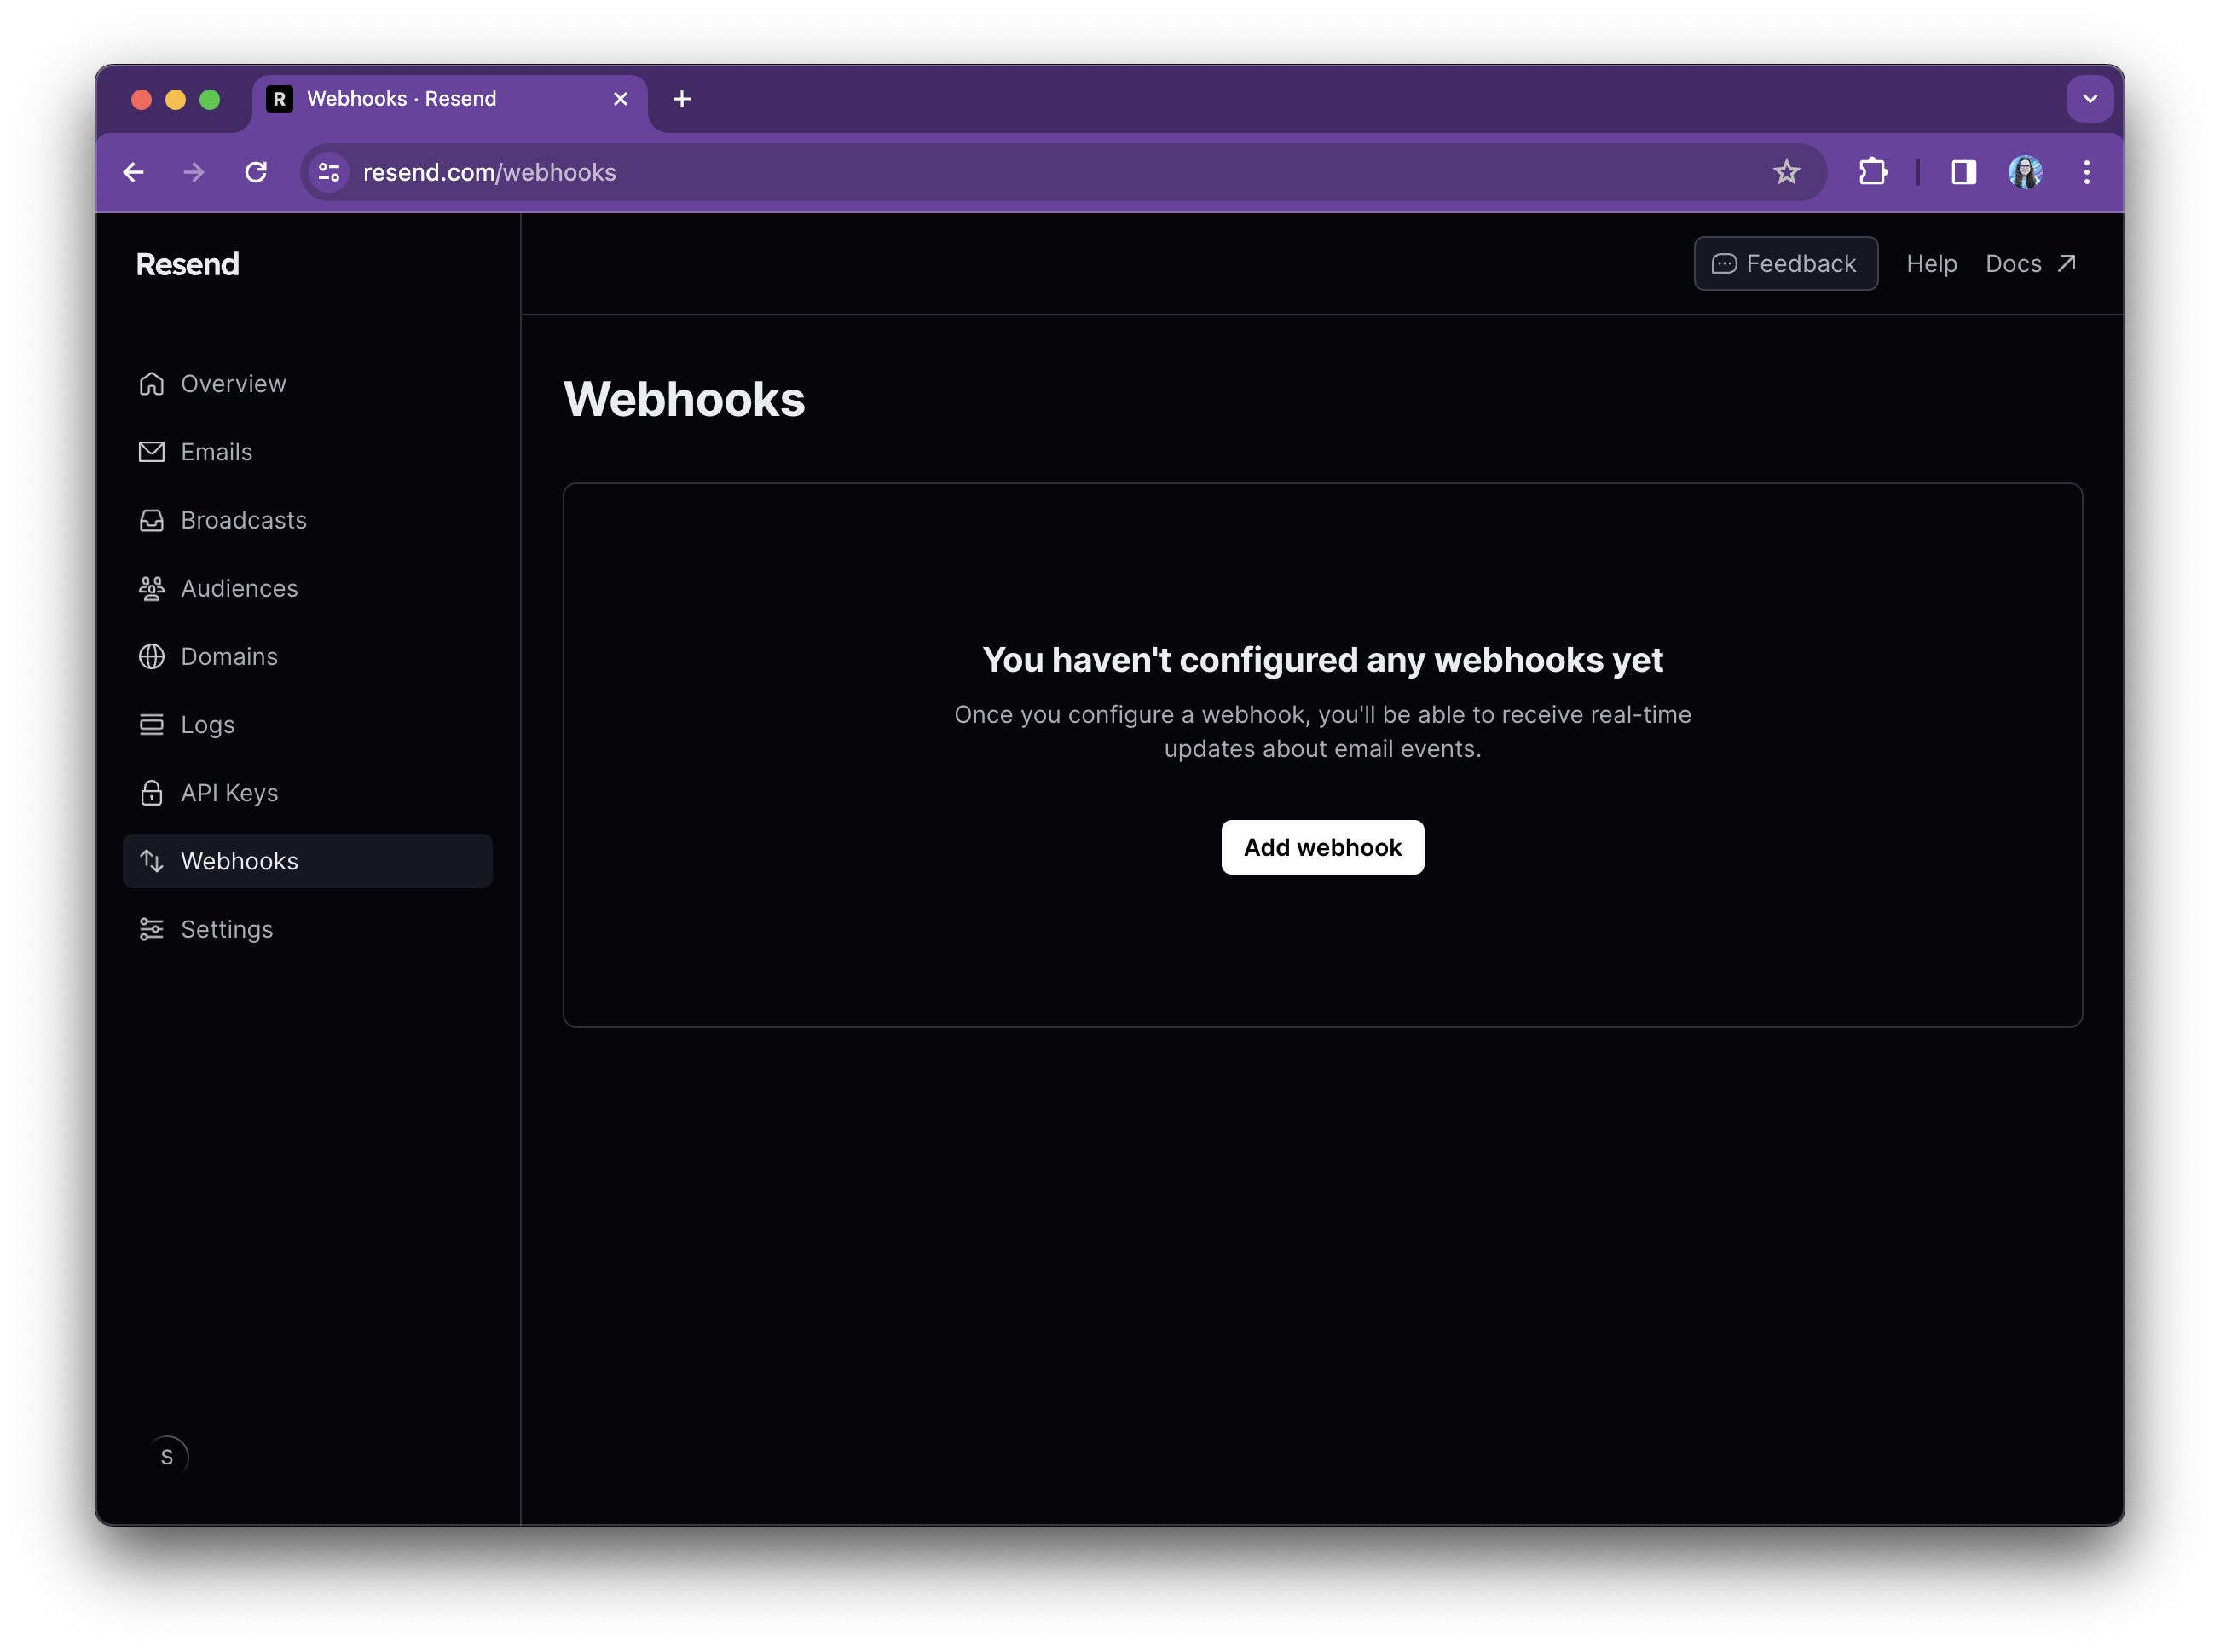Click the Broadcasts inbox icon

pyautogui.click(x=151, y=520)
